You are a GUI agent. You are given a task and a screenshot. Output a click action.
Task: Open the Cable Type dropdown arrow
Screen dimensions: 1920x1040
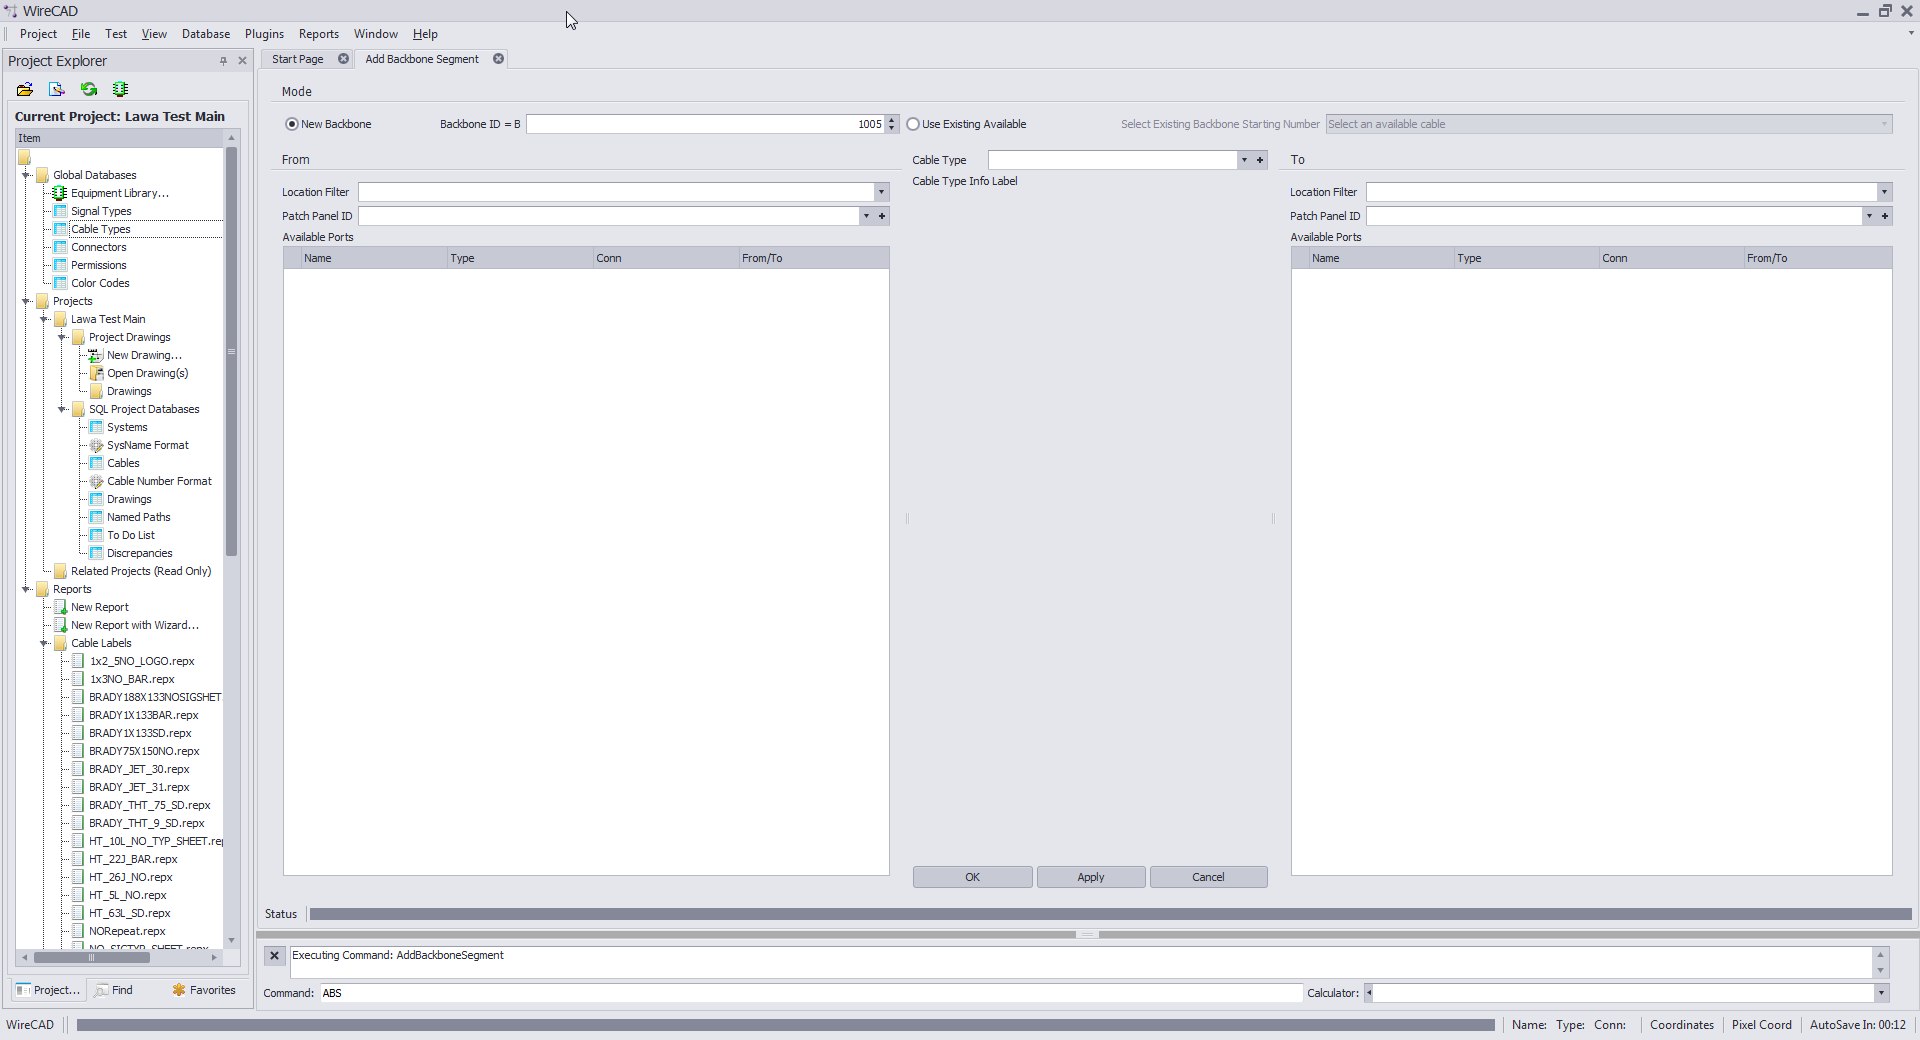pos(1244,160)
